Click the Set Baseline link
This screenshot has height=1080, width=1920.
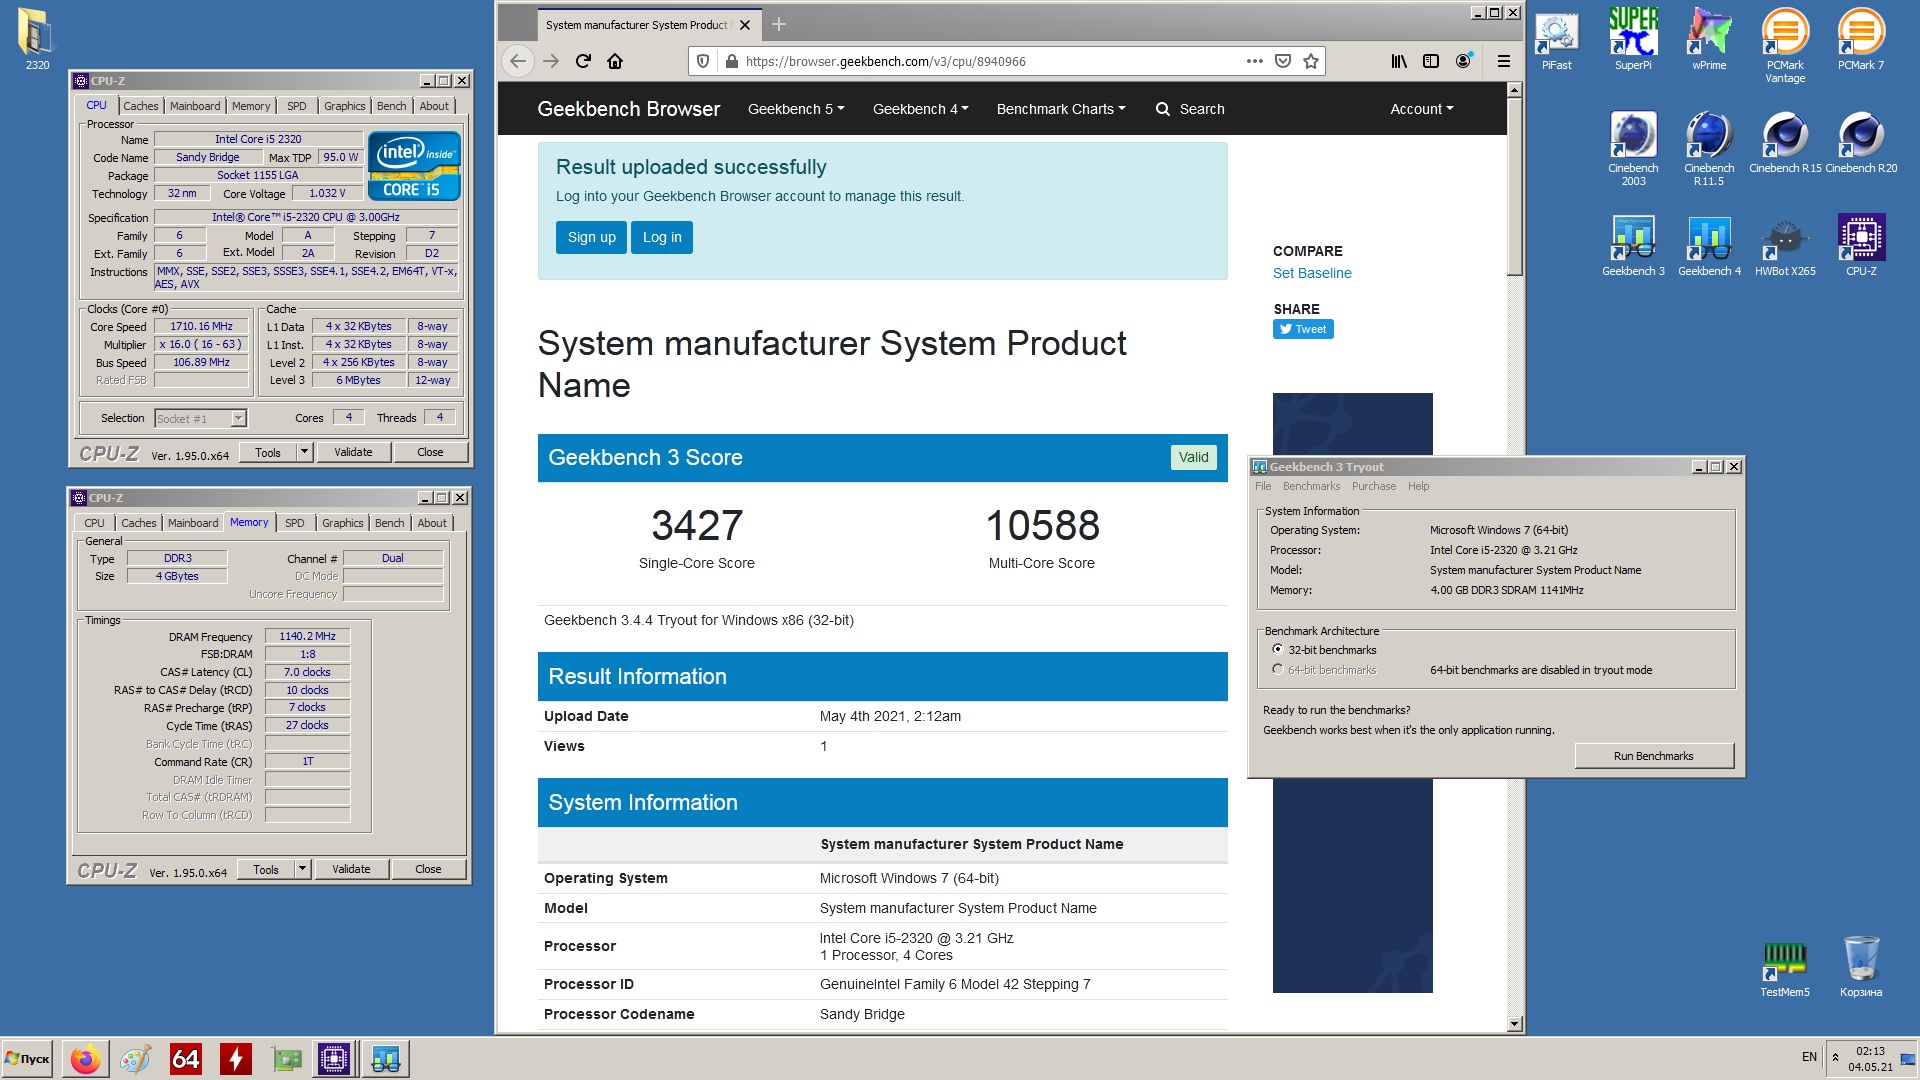(1312, 273)
